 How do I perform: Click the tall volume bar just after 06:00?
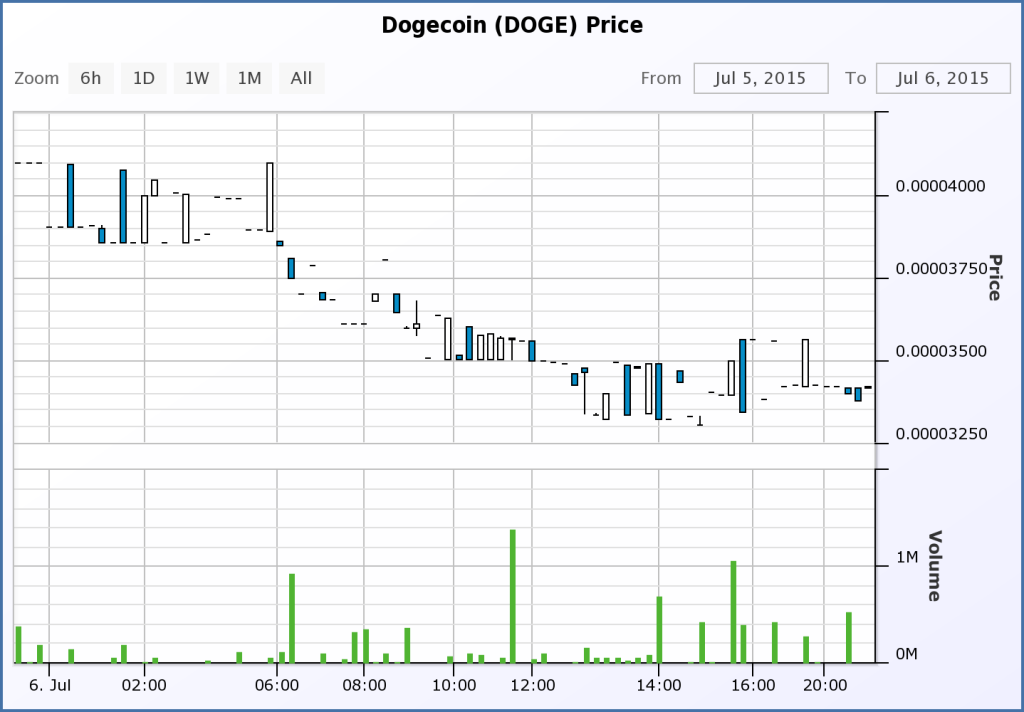tap(292, 619)
